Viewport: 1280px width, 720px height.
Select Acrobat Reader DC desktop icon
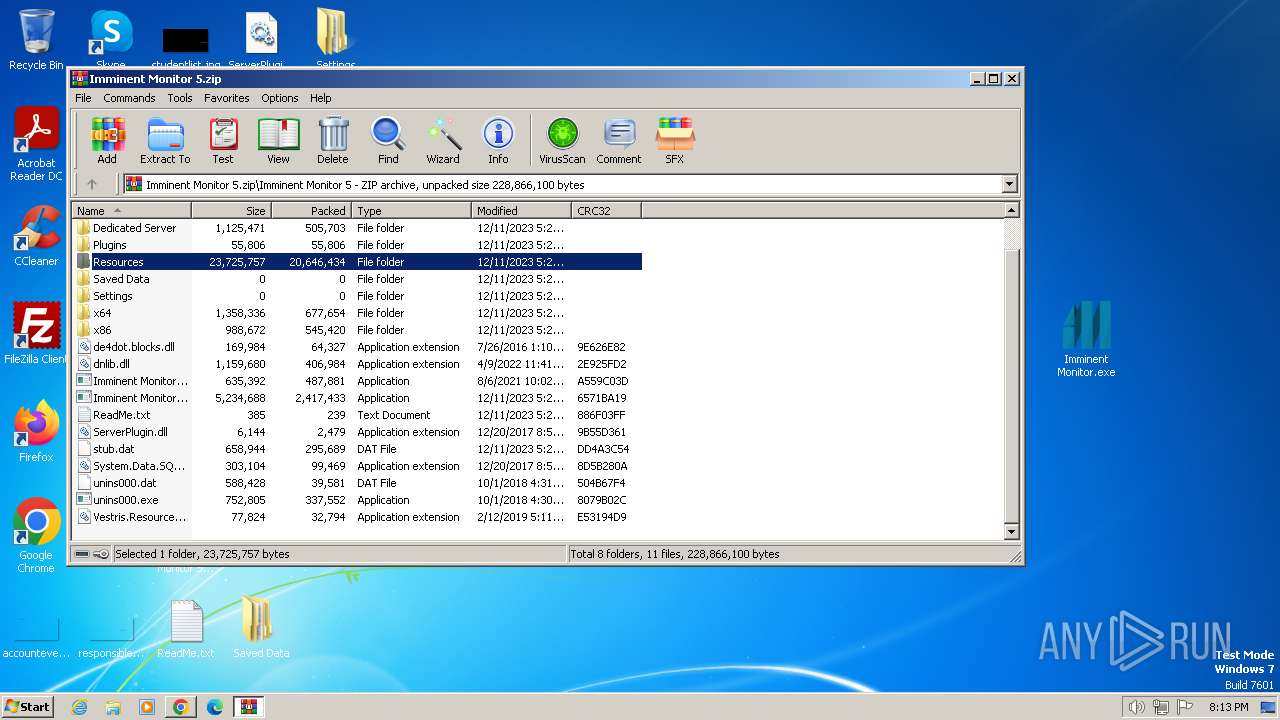coord(36,145)
